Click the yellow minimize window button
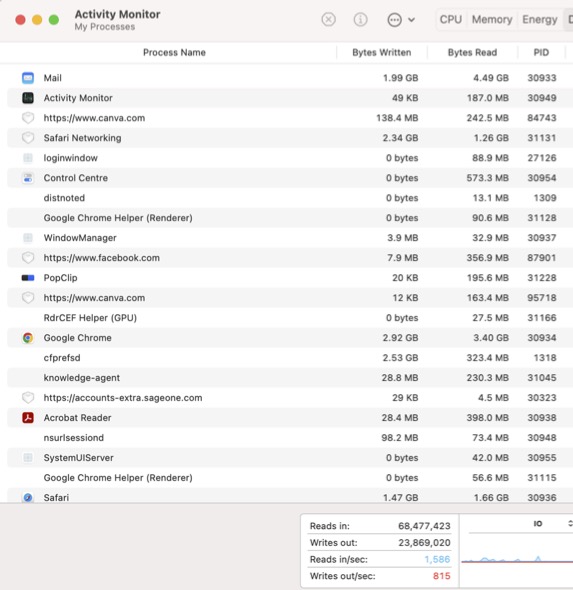The image size is (573, 590). point(37,20)
